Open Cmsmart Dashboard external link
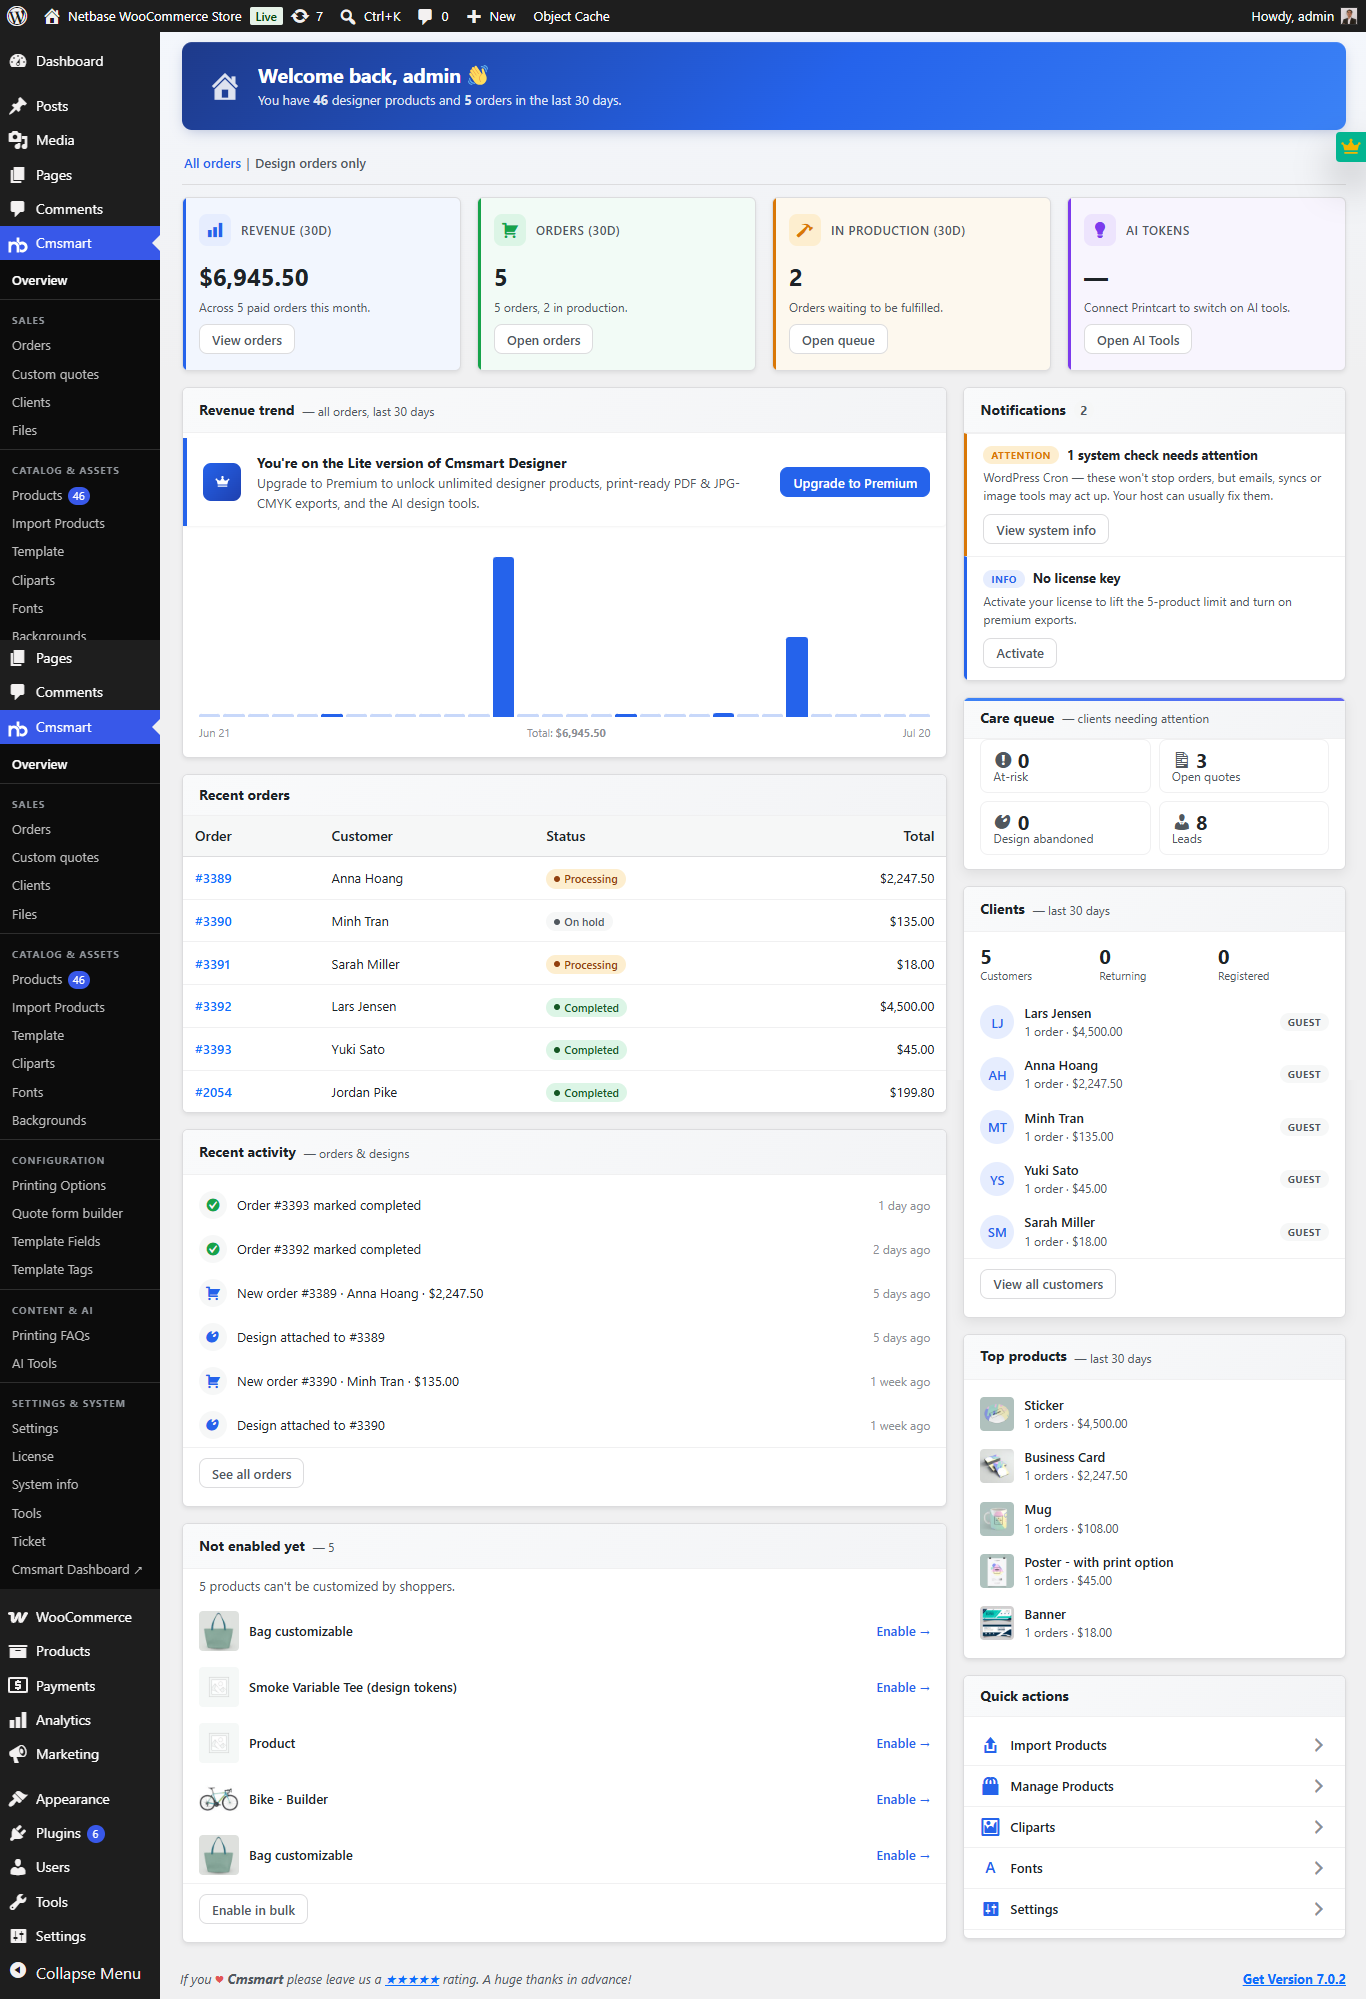Viewport: 1366px width, 1999px height. pyautogui.click(x=77, y=1569)
